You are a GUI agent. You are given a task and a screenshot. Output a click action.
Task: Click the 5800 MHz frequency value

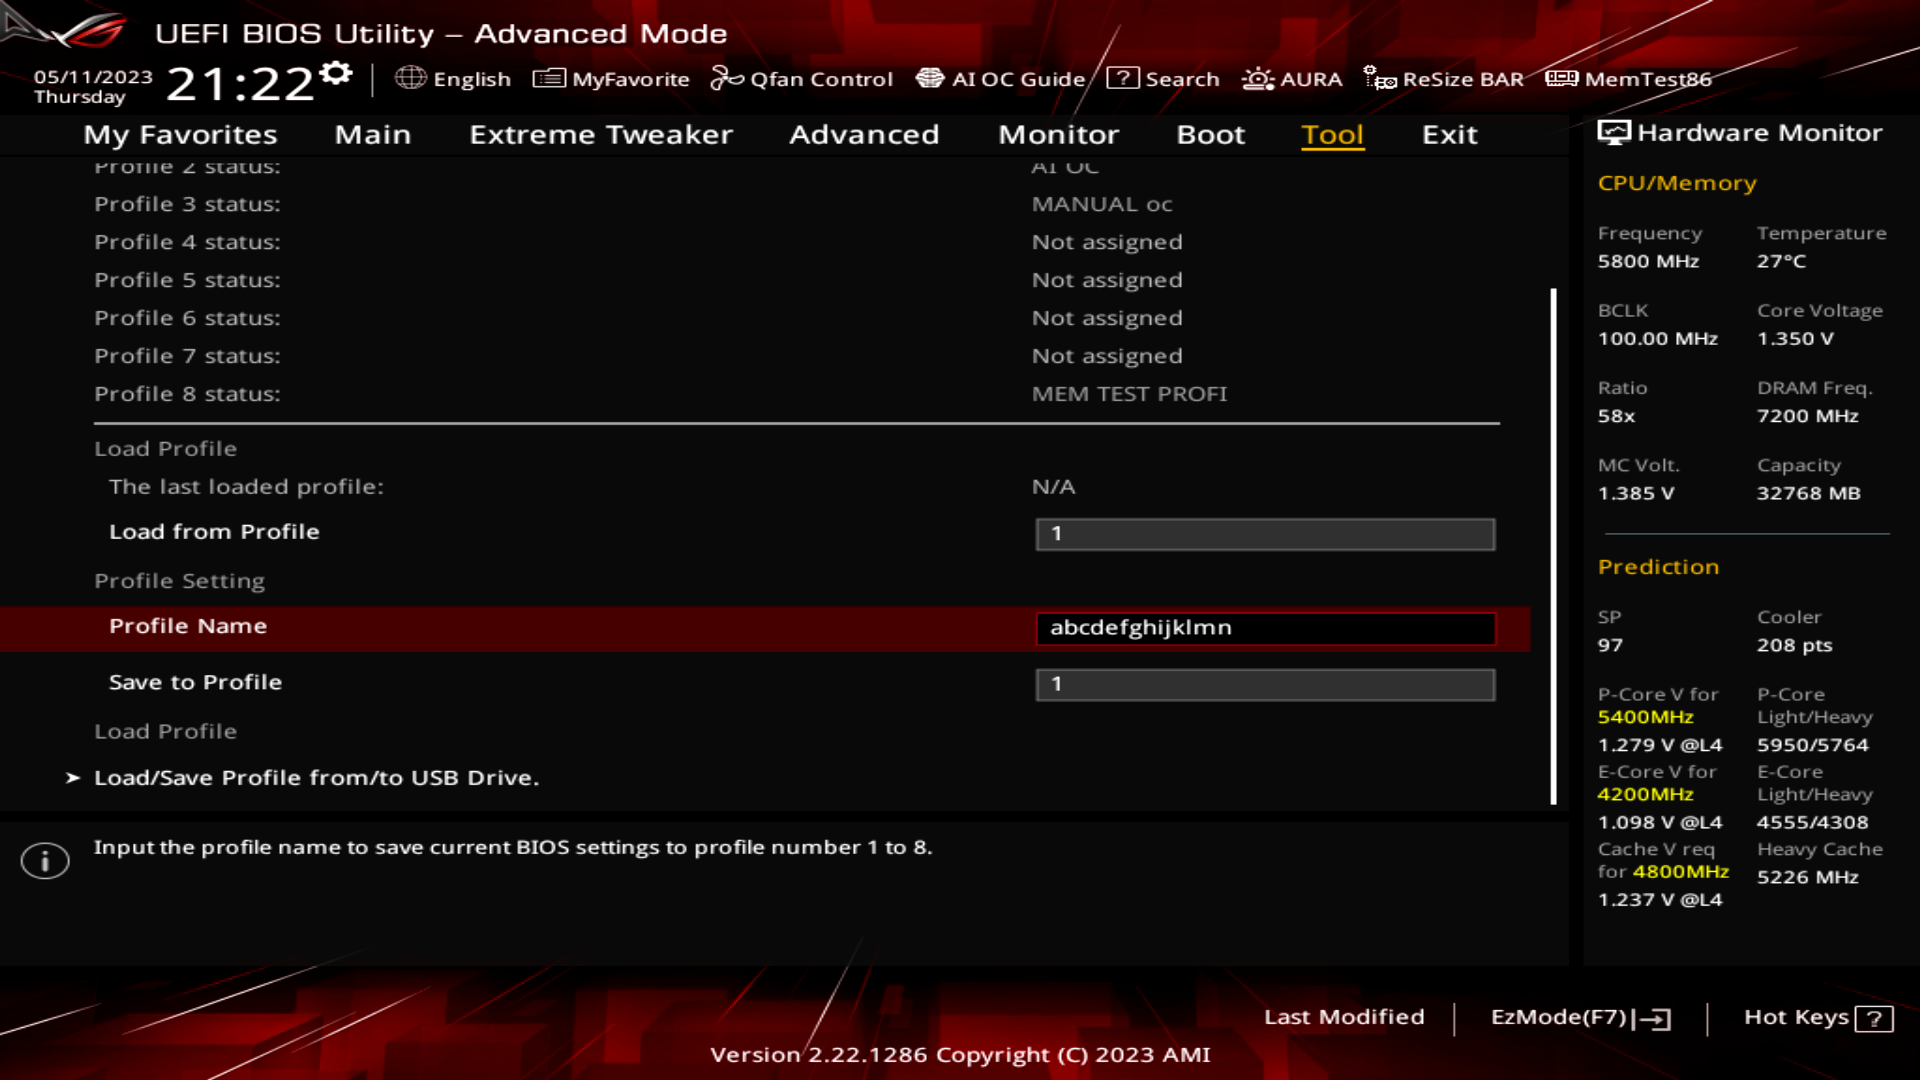1648,261
